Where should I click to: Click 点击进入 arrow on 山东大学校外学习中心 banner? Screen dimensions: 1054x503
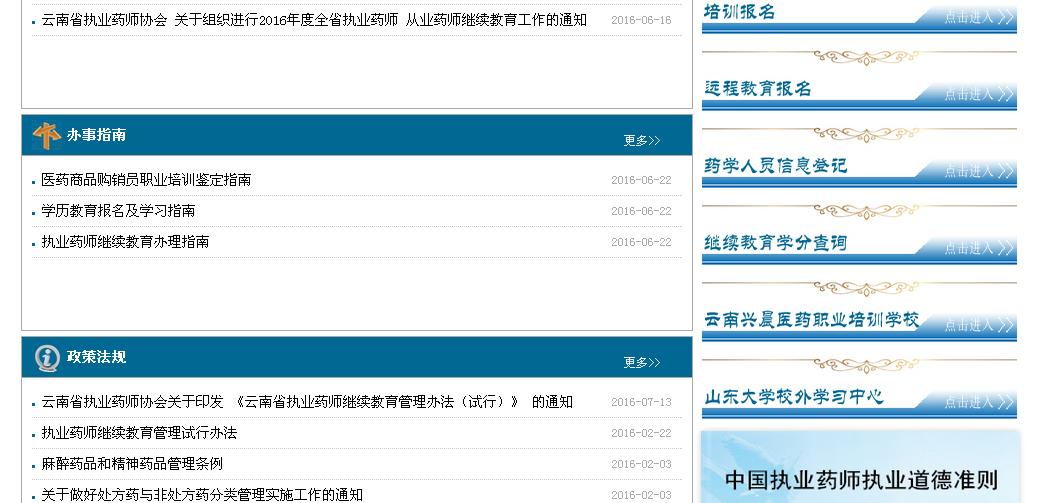(x=979, y=403)
